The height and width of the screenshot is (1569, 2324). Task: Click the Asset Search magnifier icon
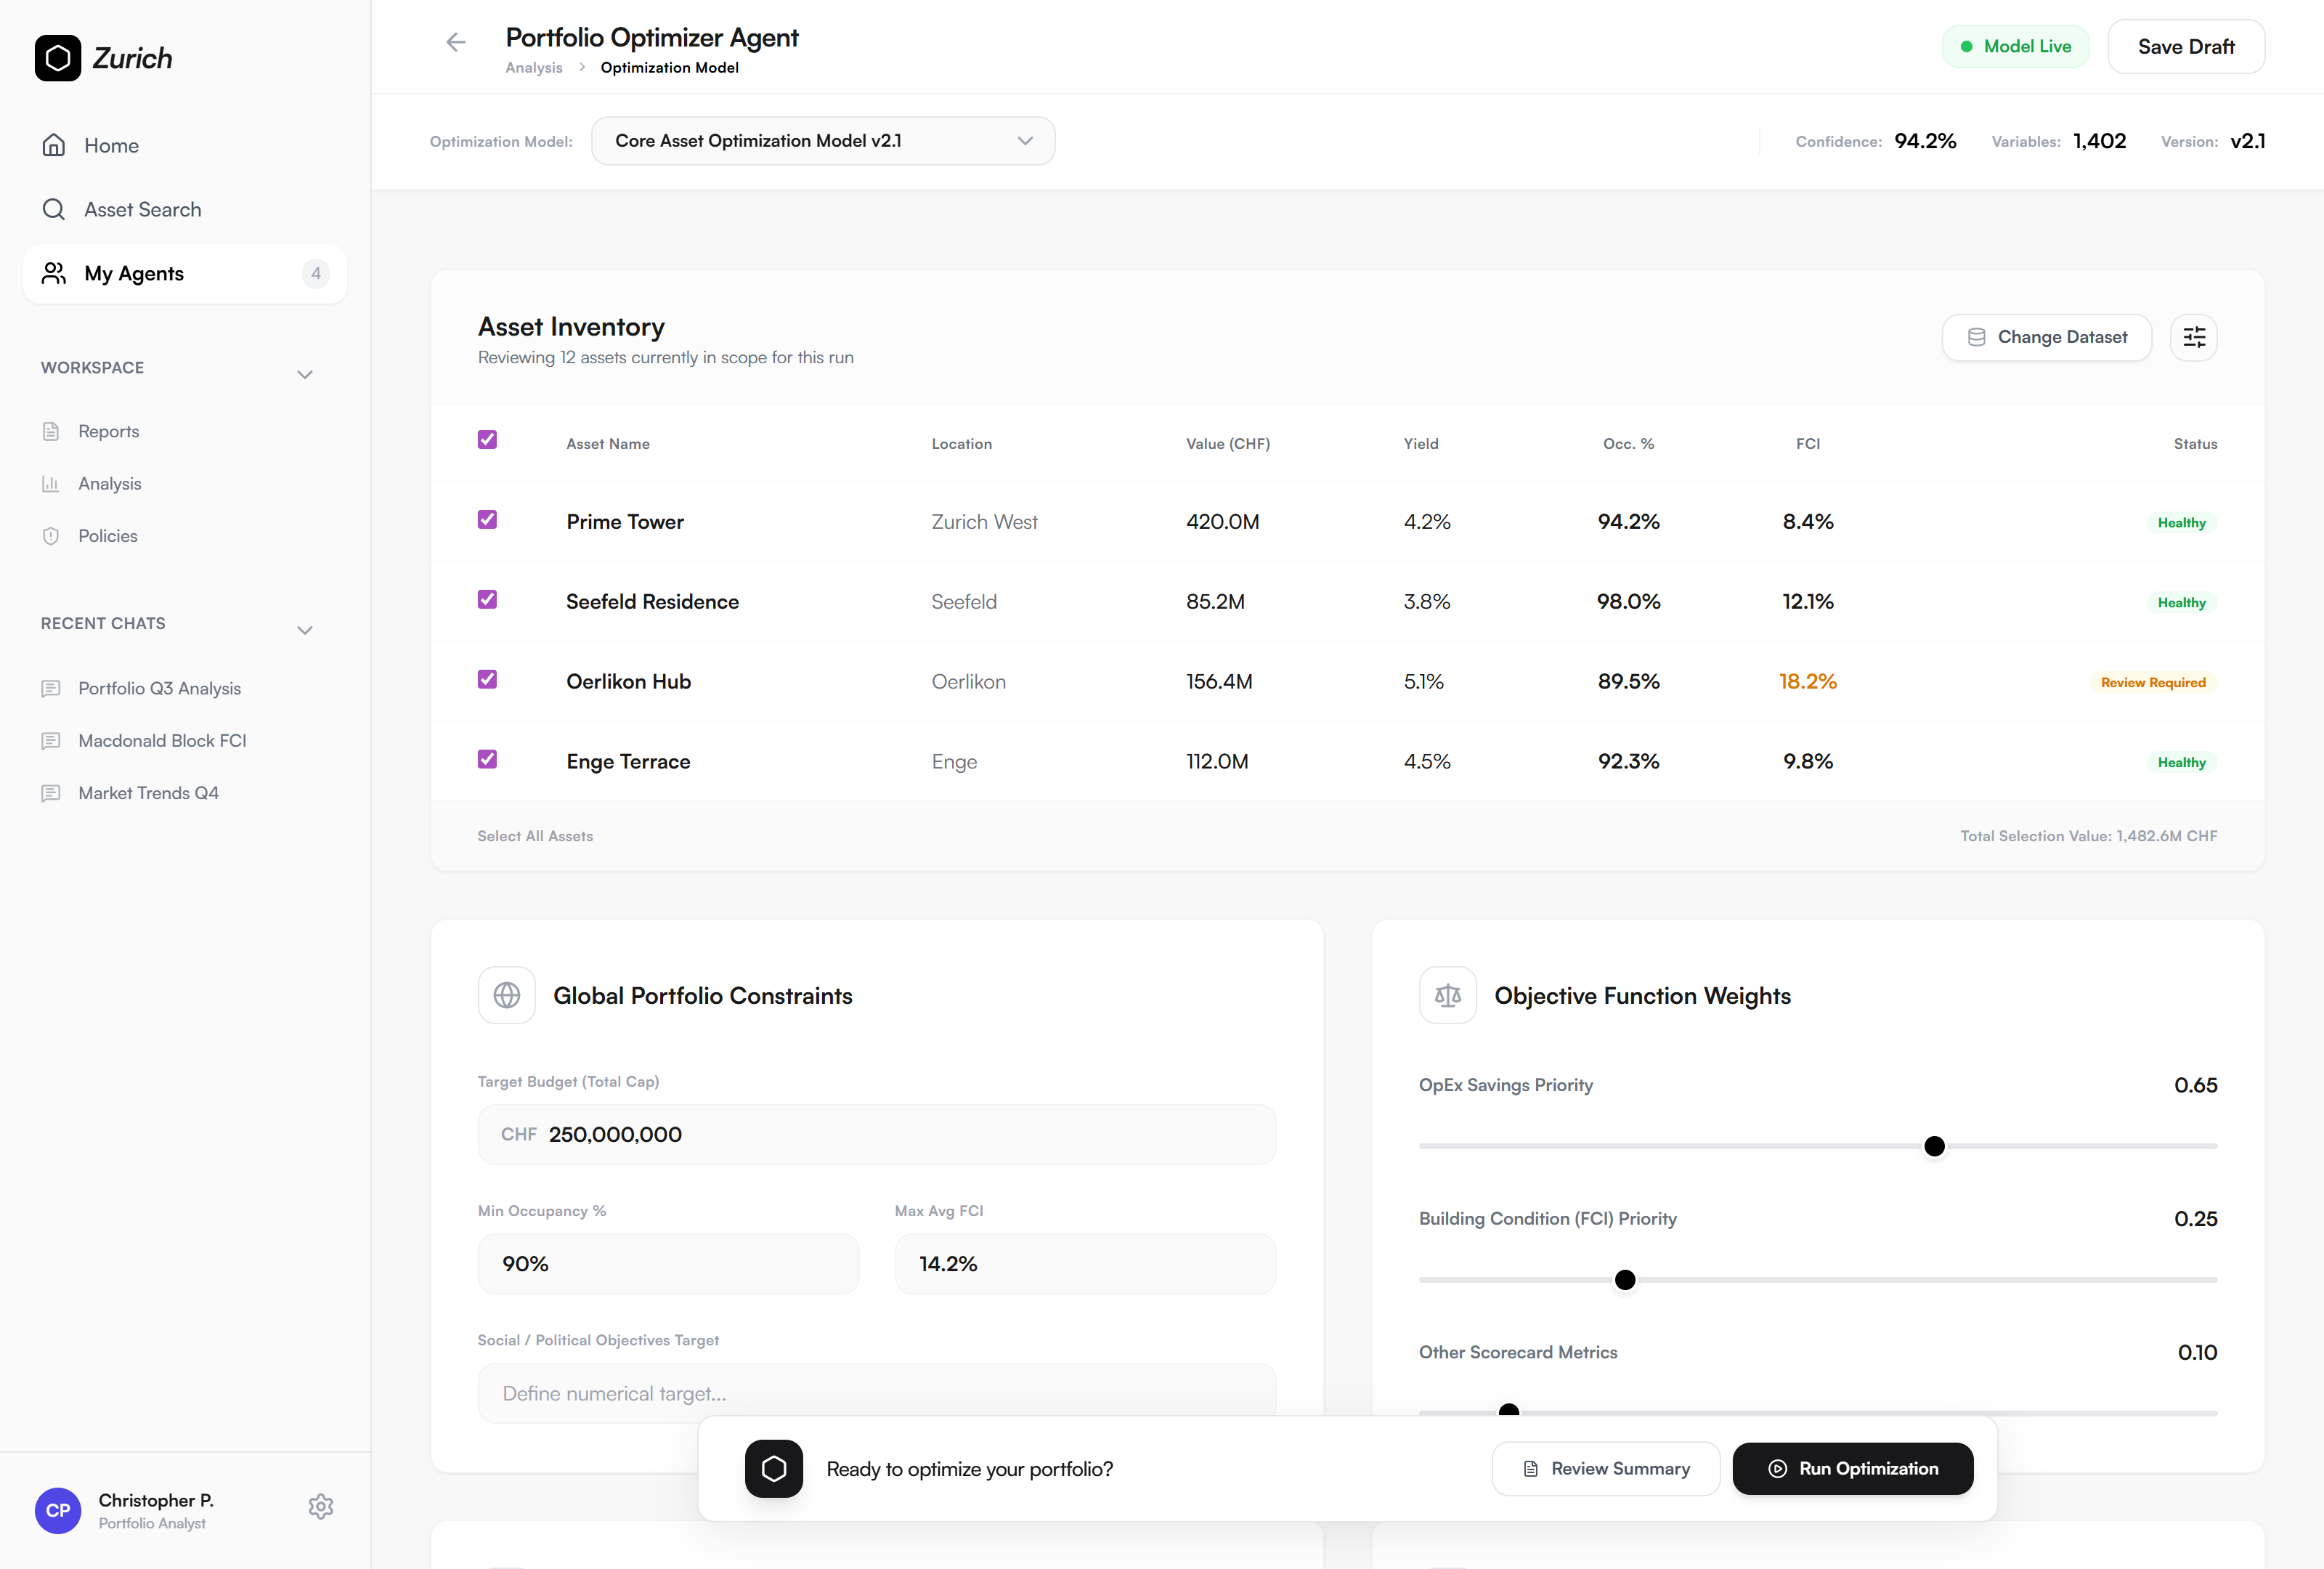coord(54,210)
